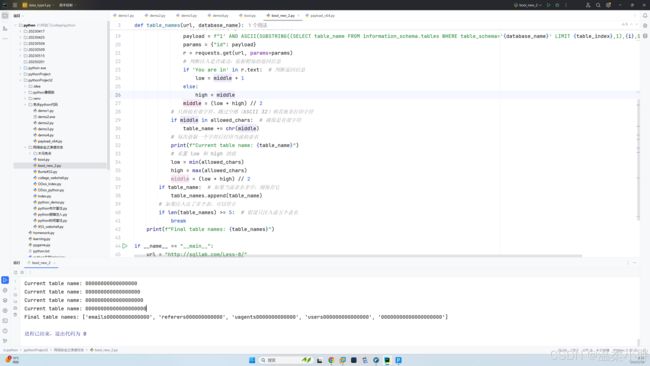Image resolution: width=650 pixels, height=366 pixels.
Task: Click the Python Console icon on left strip
Action: pos(5,290)
